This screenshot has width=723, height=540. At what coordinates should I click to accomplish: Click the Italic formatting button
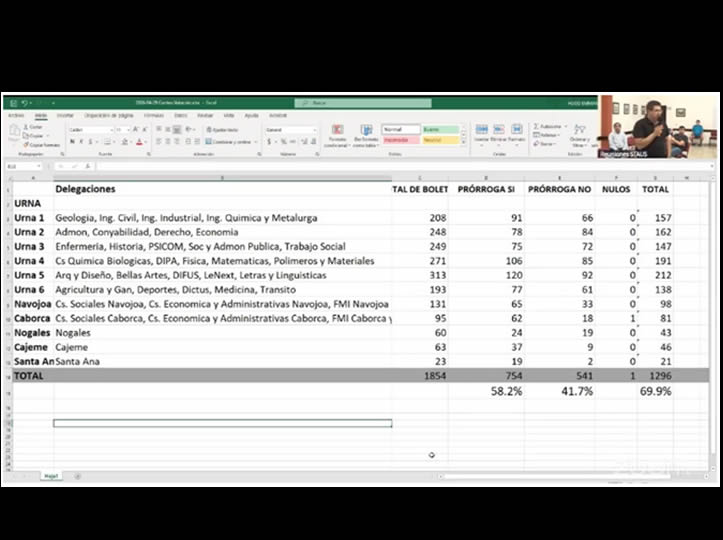point(80,142)
